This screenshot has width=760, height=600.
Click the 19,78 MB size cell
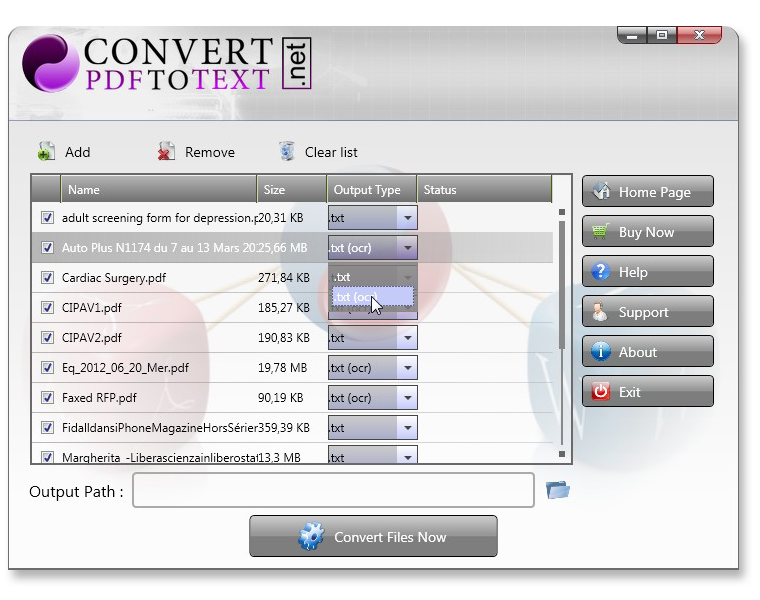point(283,368)
